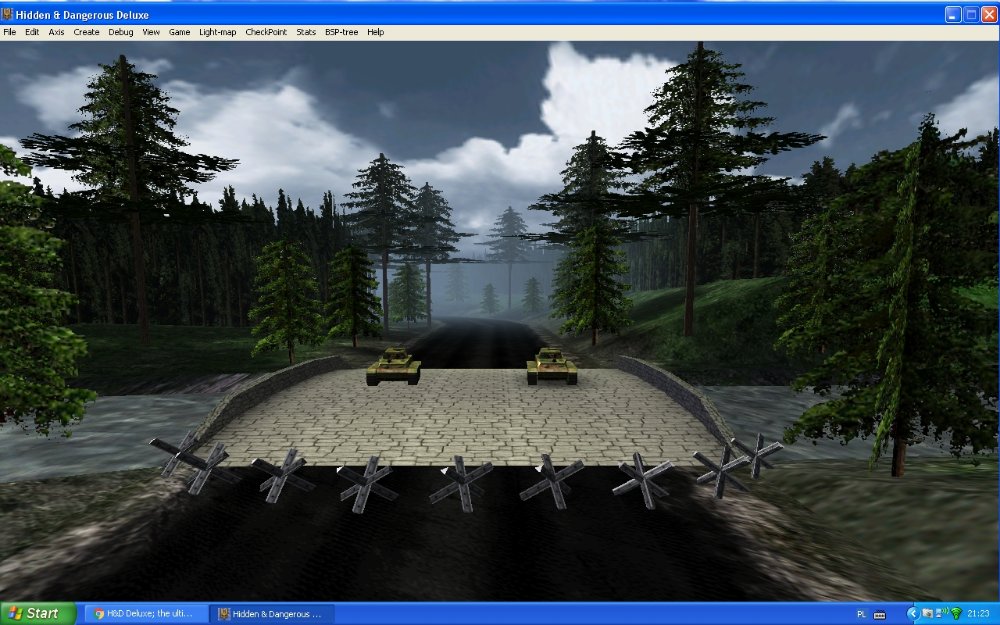This screenshot has width=1000, height=625.
Task: Minimize the Hidden & Dangerous Deluxe window
Action: pos(953,15)
